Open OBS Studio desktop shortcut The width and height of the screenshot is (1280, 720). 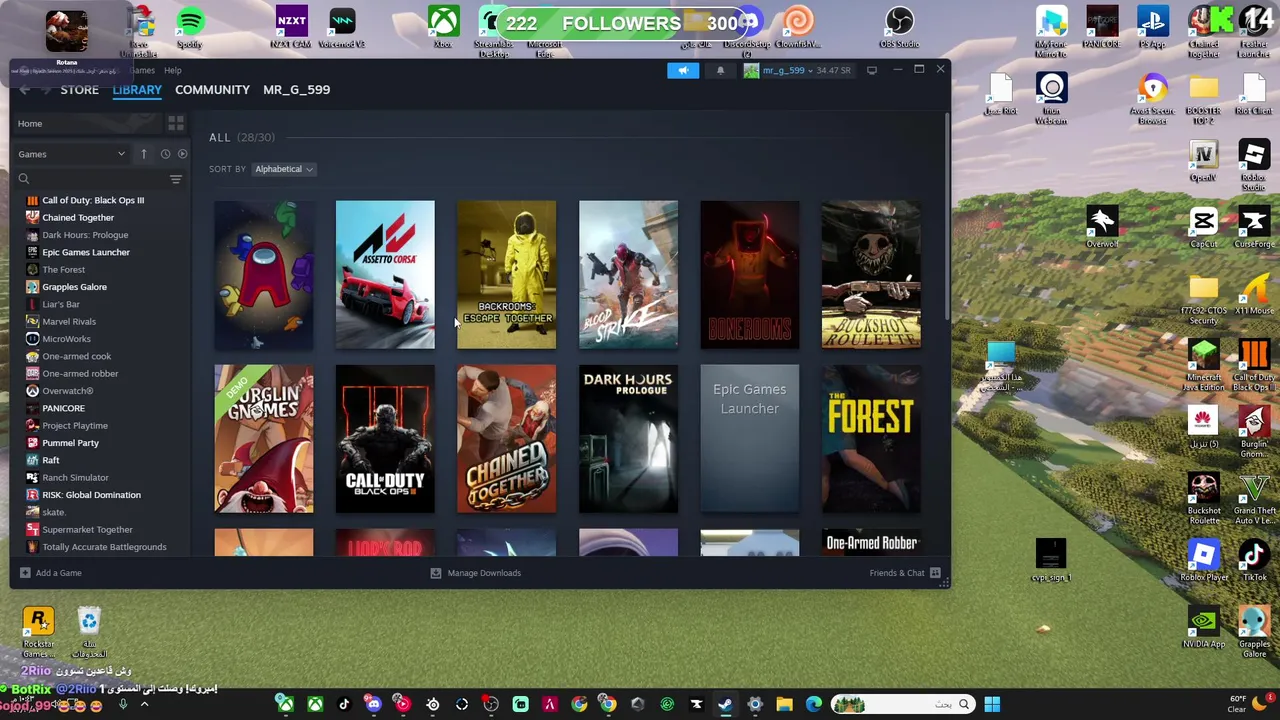(899, 27)
